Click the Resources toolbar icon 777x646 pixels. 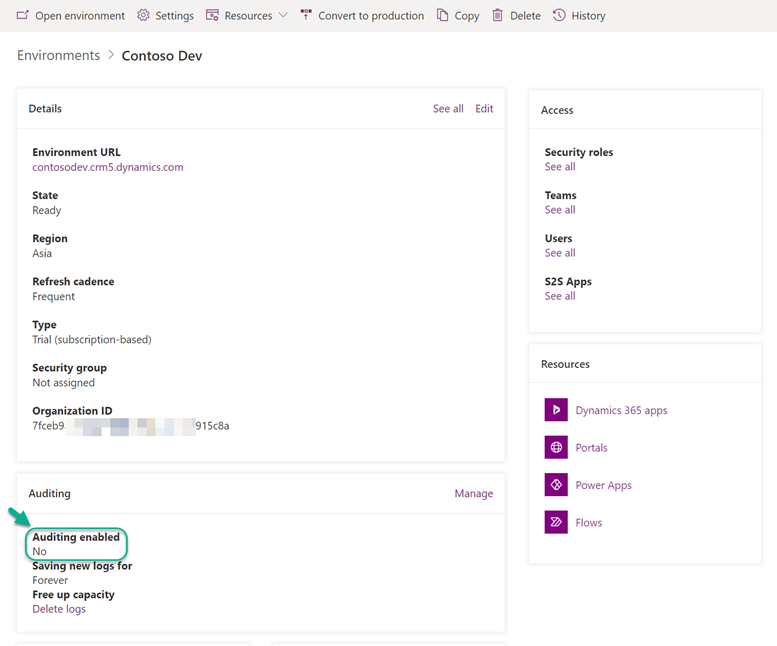(x=212, y=15)
